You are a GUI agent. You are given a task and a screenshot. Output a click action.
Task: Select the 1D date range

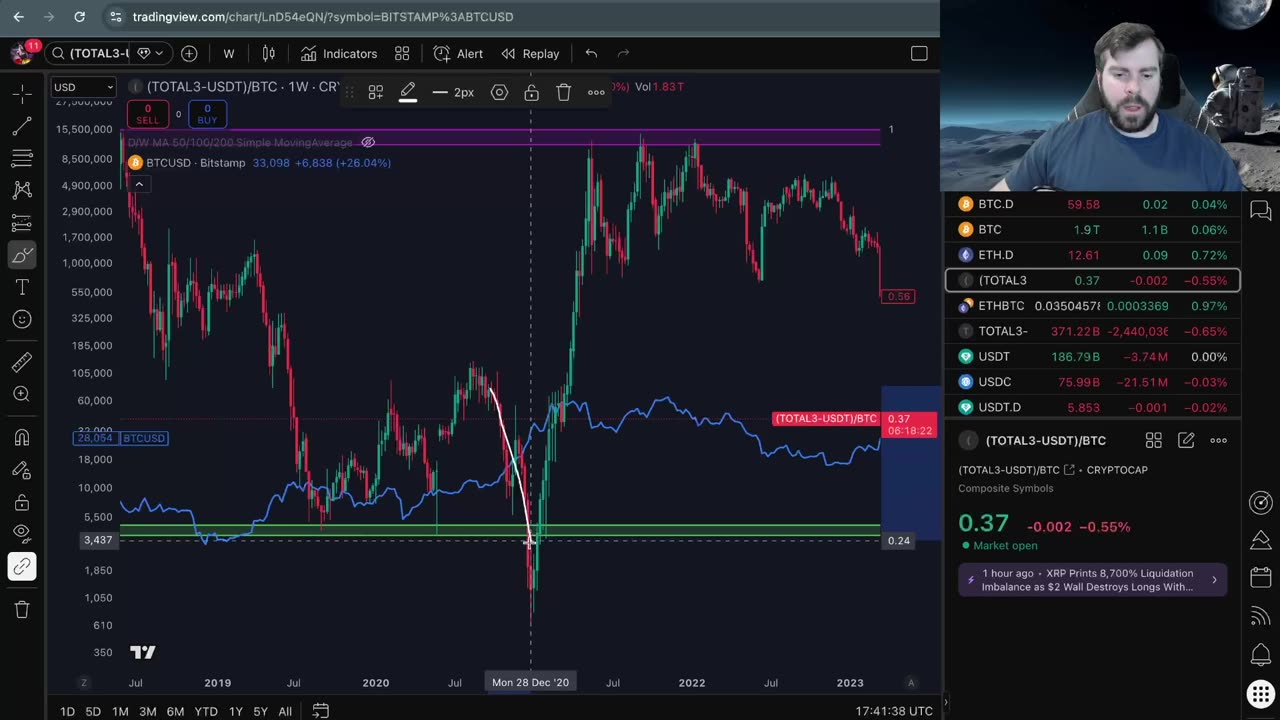click(x=67, y=711)
